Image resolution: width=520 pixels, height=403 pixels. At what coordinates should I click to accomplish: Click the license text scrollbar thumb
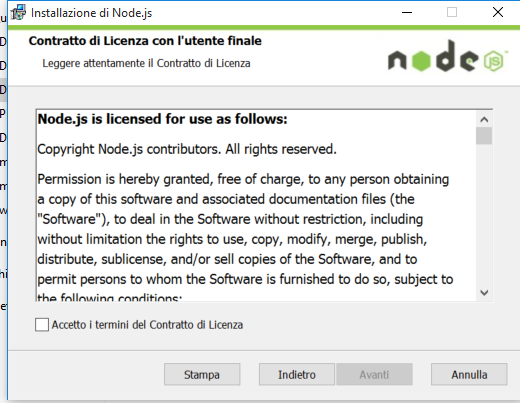pyautogui.click(x=484, y=136)
